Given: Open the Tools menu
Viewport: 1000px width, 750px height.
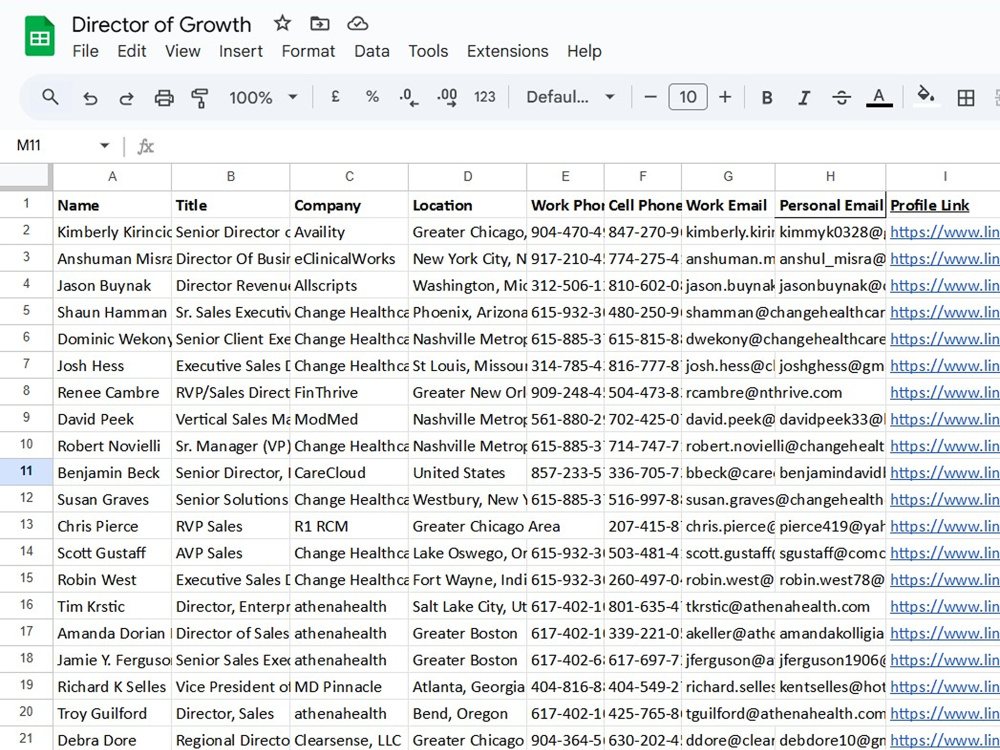Looking at the screenshot, I should pos(428,51).
